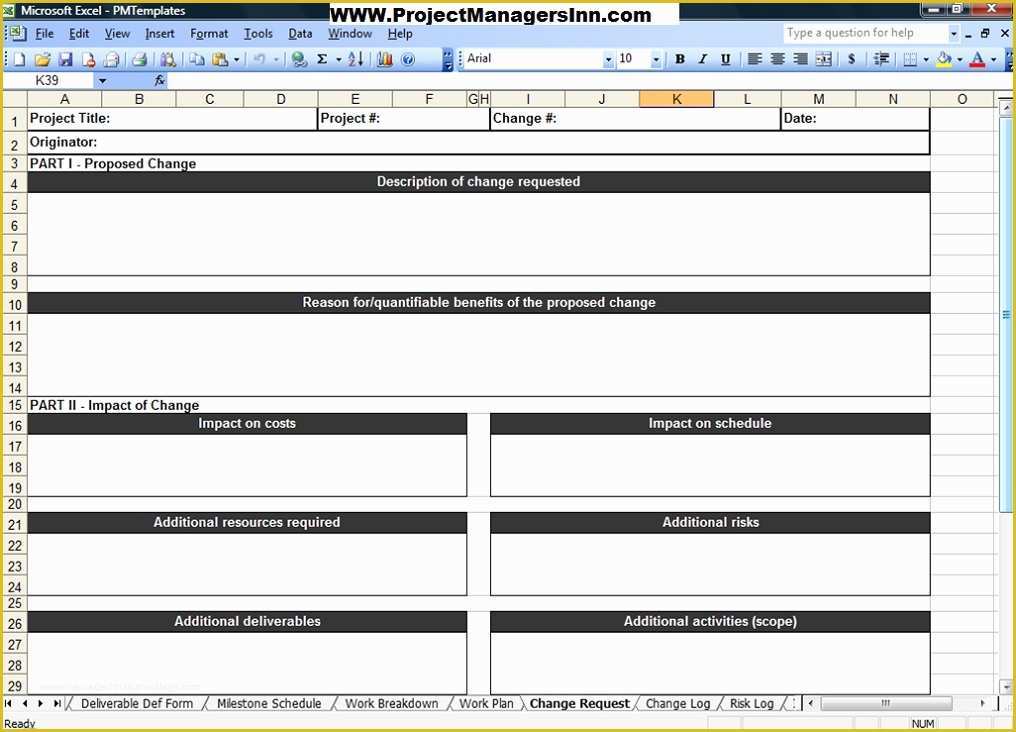Open a file with the folder icon

click(42, 60)
